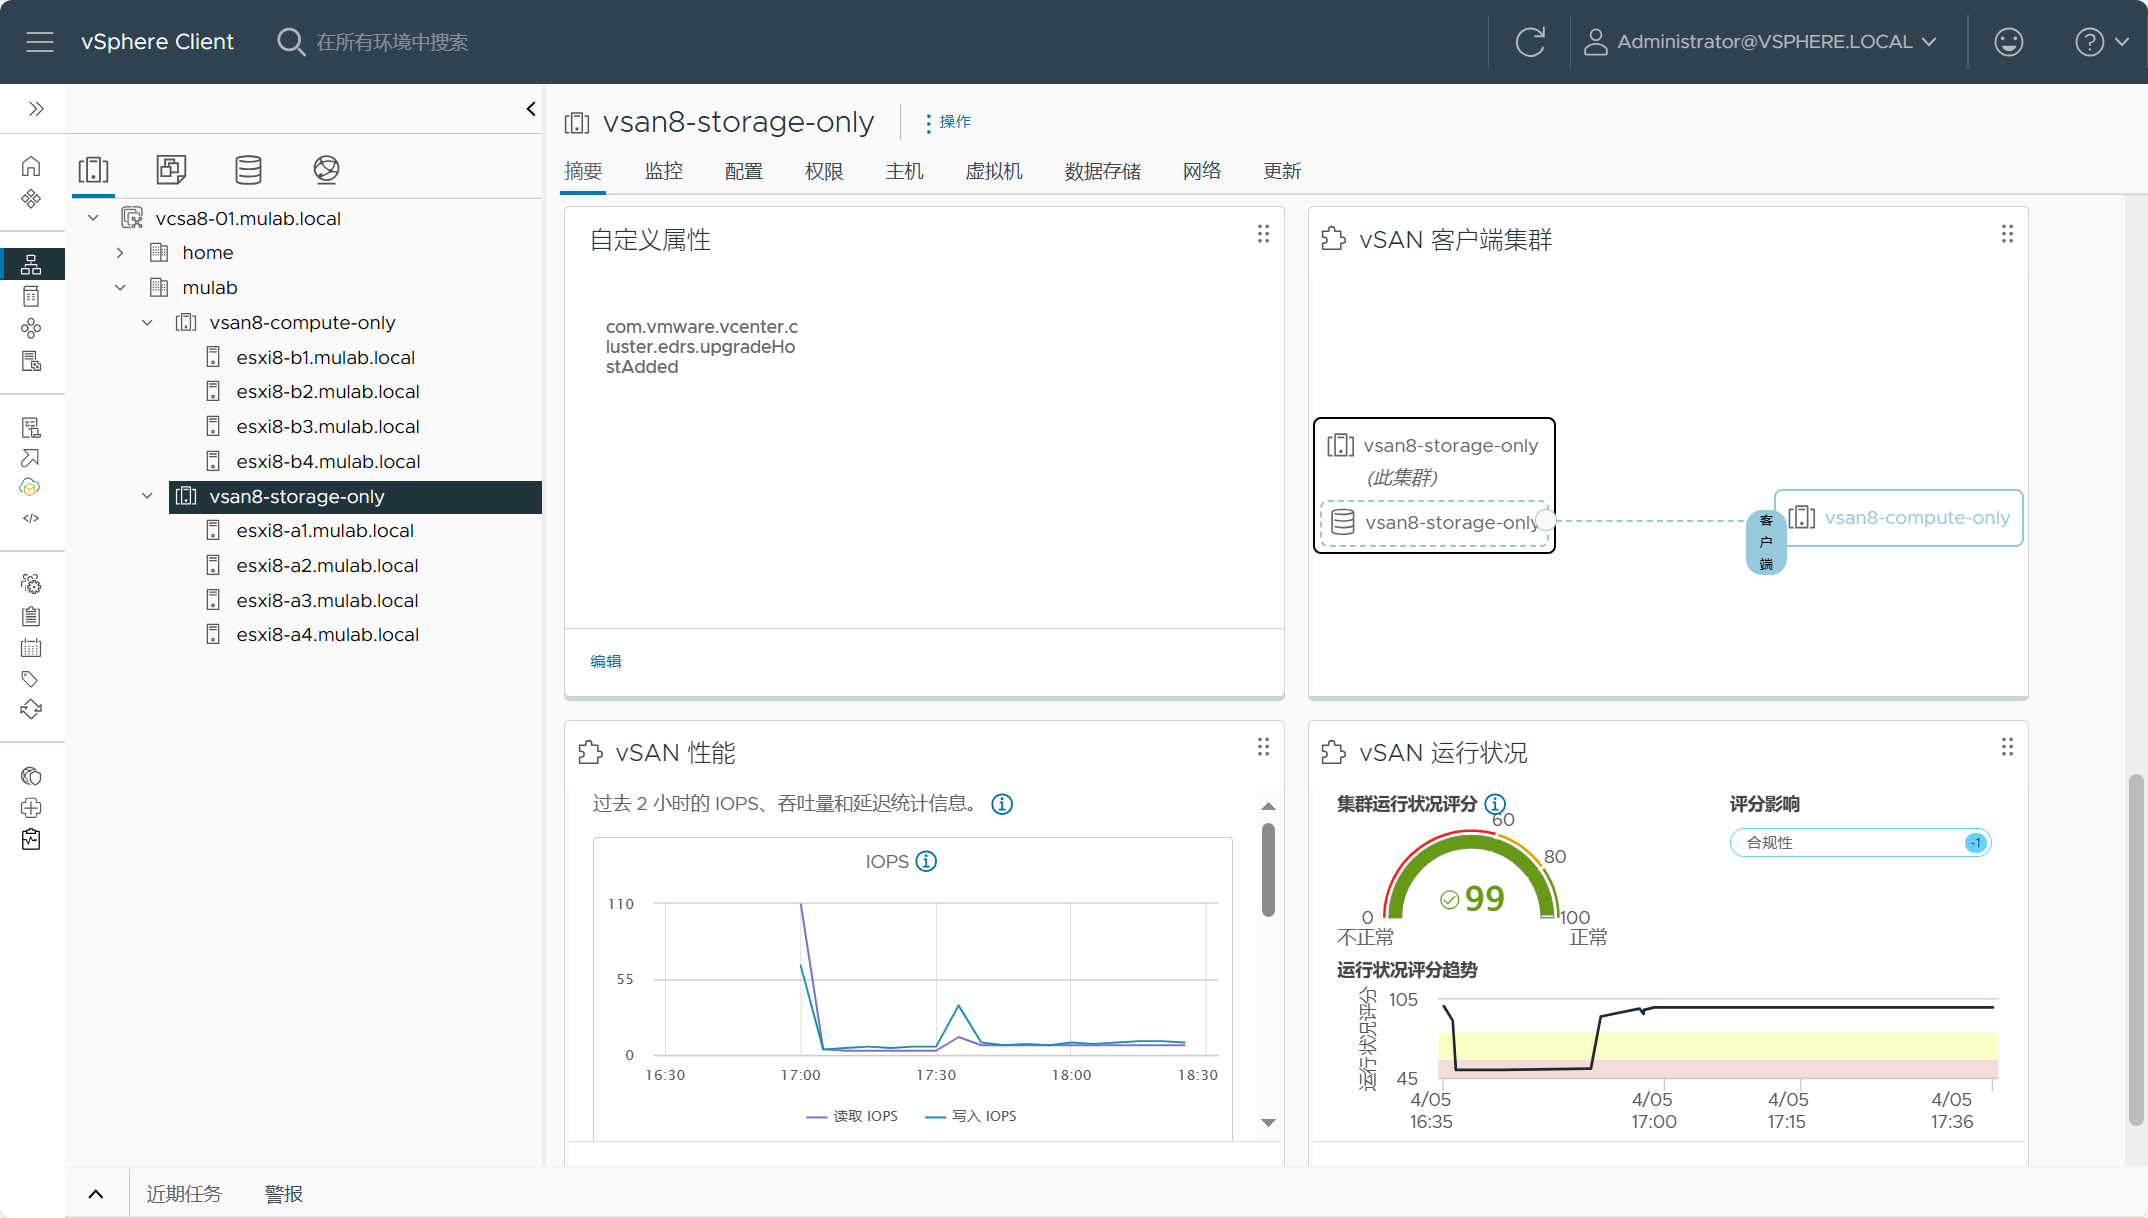This screenshot has width=2148, height=1218.
Task: Open the 近期任务 bottom panel tab
Action: coord(184,1194)
